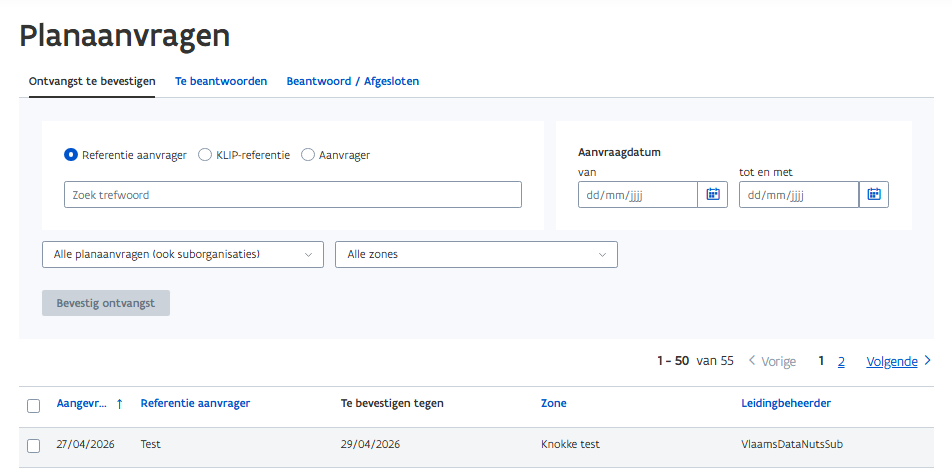Click the '29/04/2026' confirm-by date cell
Image resolution: width=952 pixels, height=472 pixels.
click(x=370, y=444)
